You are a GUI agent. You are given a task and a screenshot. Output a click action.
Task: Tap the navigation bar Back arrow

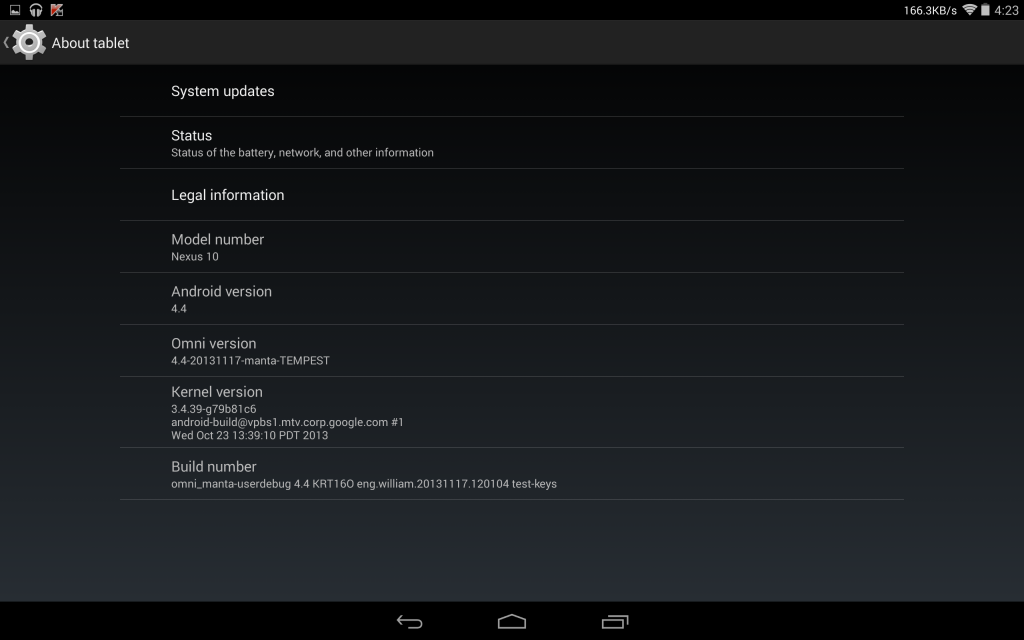pyautogui.click(x=409, y=622)
